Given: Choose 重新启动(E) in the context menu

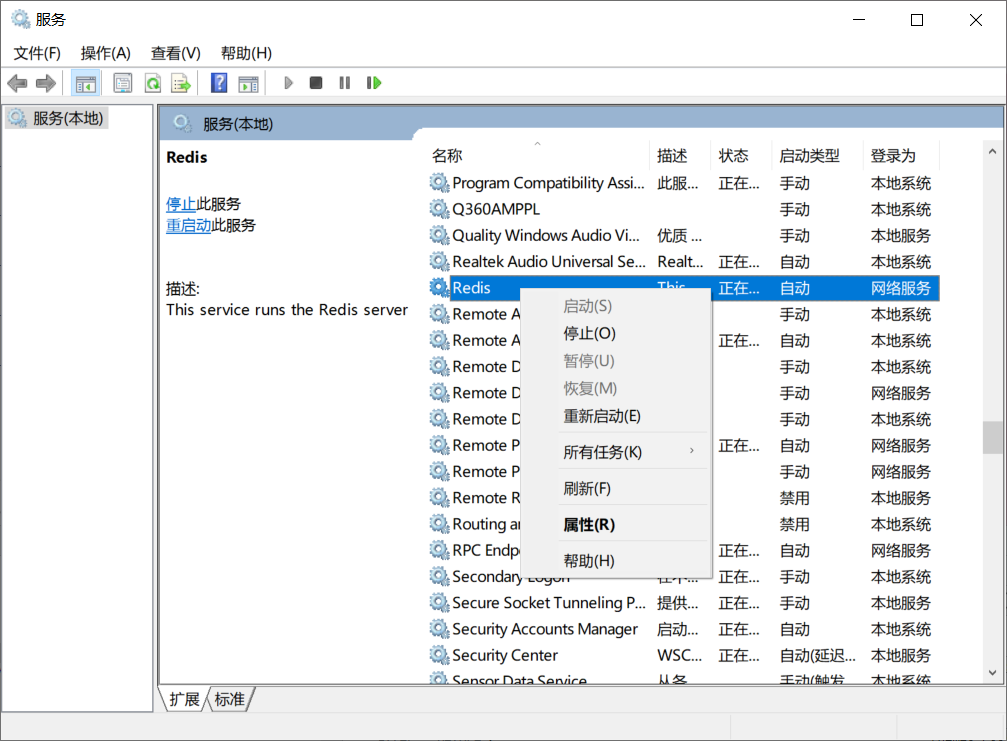Looking at the screenshot, I should (602, 416).
